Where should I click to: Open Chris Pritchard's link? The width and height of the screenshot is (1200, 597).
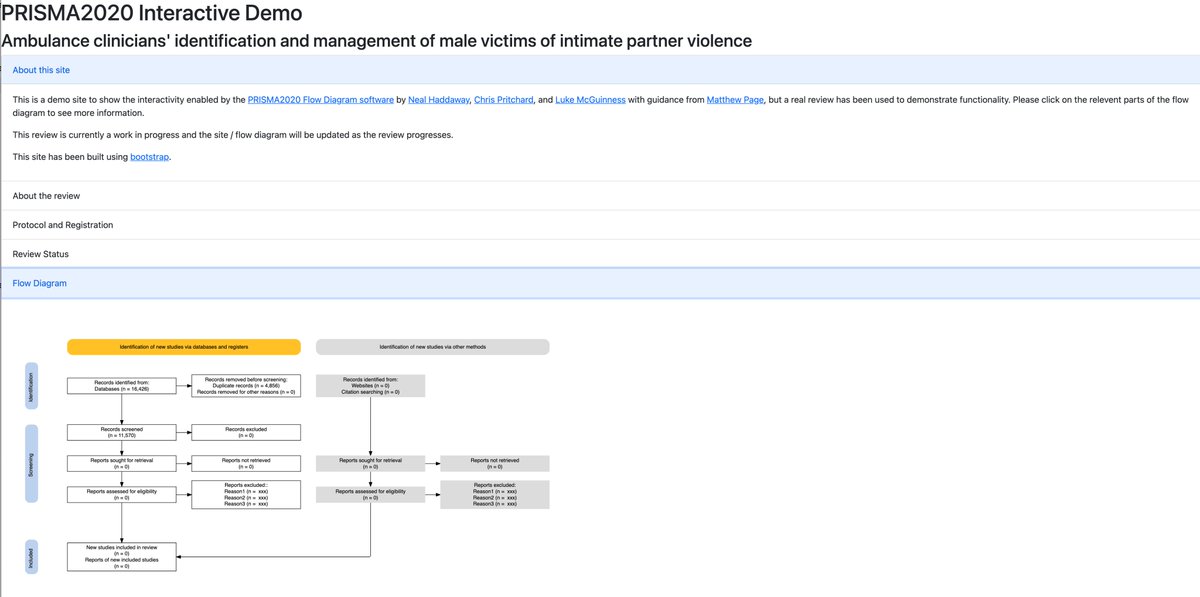click(505, 101)
